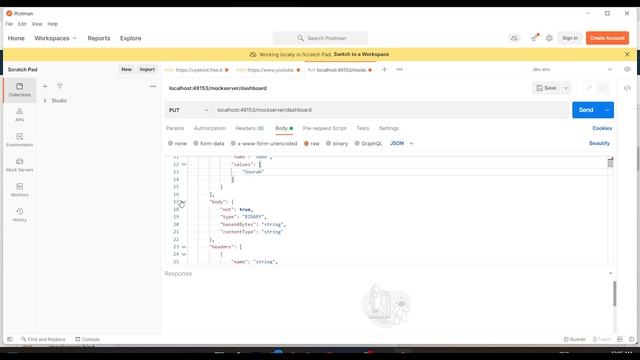Click the Search Postman field
Screen dimensions: 640x360
coord(320,38)
